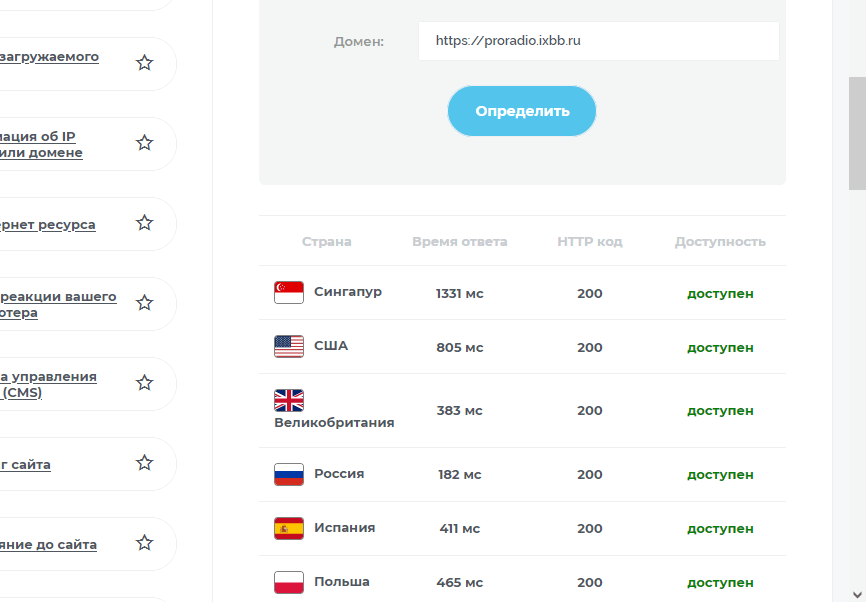Select the Великобритания country name
The width and height of the screenshot is (866, 602).
(x=334, y=423)
